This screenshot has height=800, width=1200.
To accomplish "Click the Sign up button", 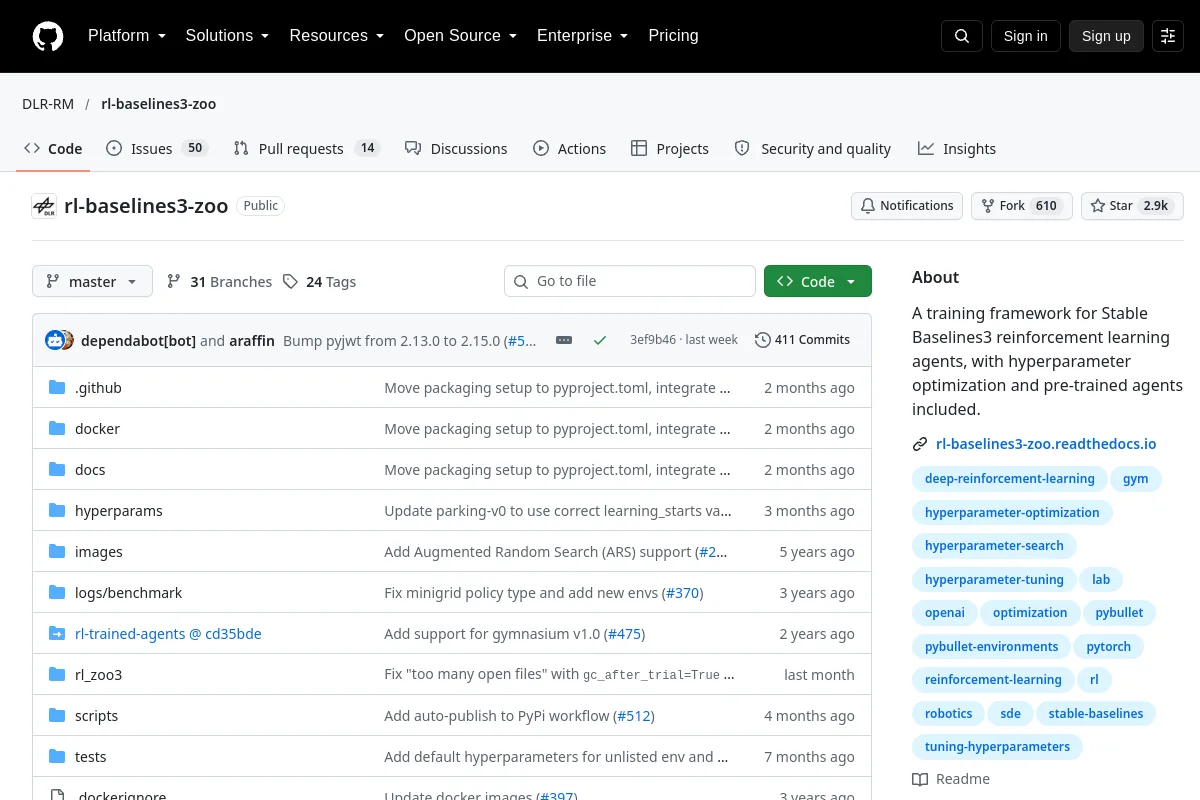I will point(1106,36).
